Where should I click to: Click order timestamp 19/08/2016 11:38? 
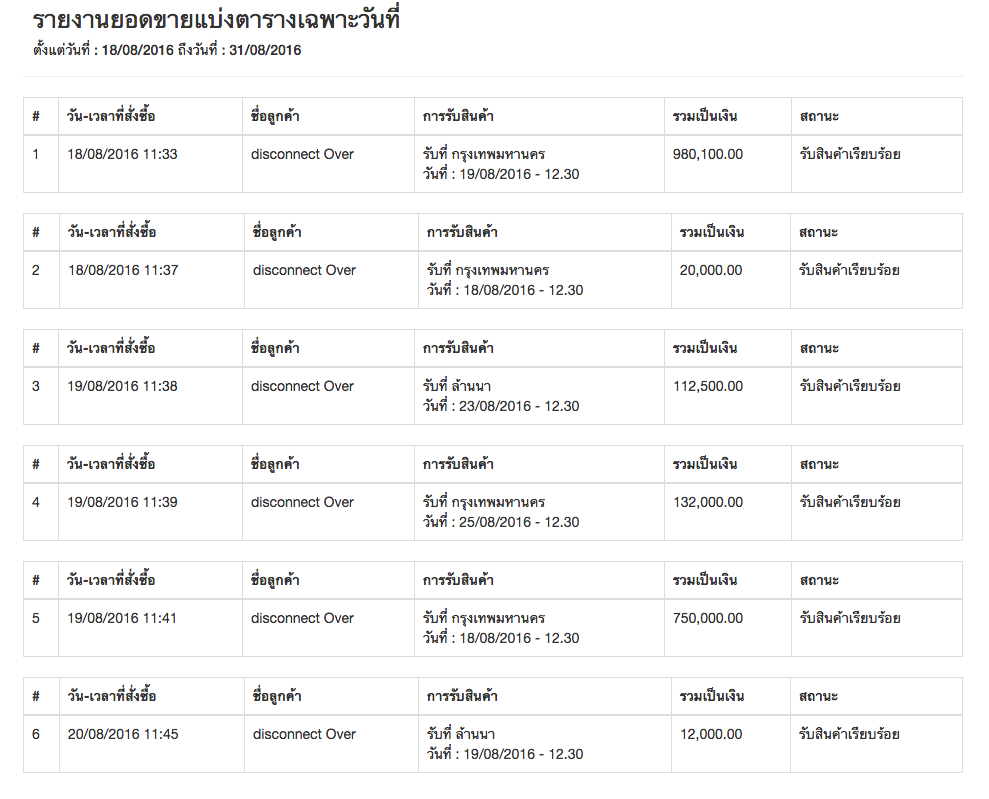click(x=122, y=386)
